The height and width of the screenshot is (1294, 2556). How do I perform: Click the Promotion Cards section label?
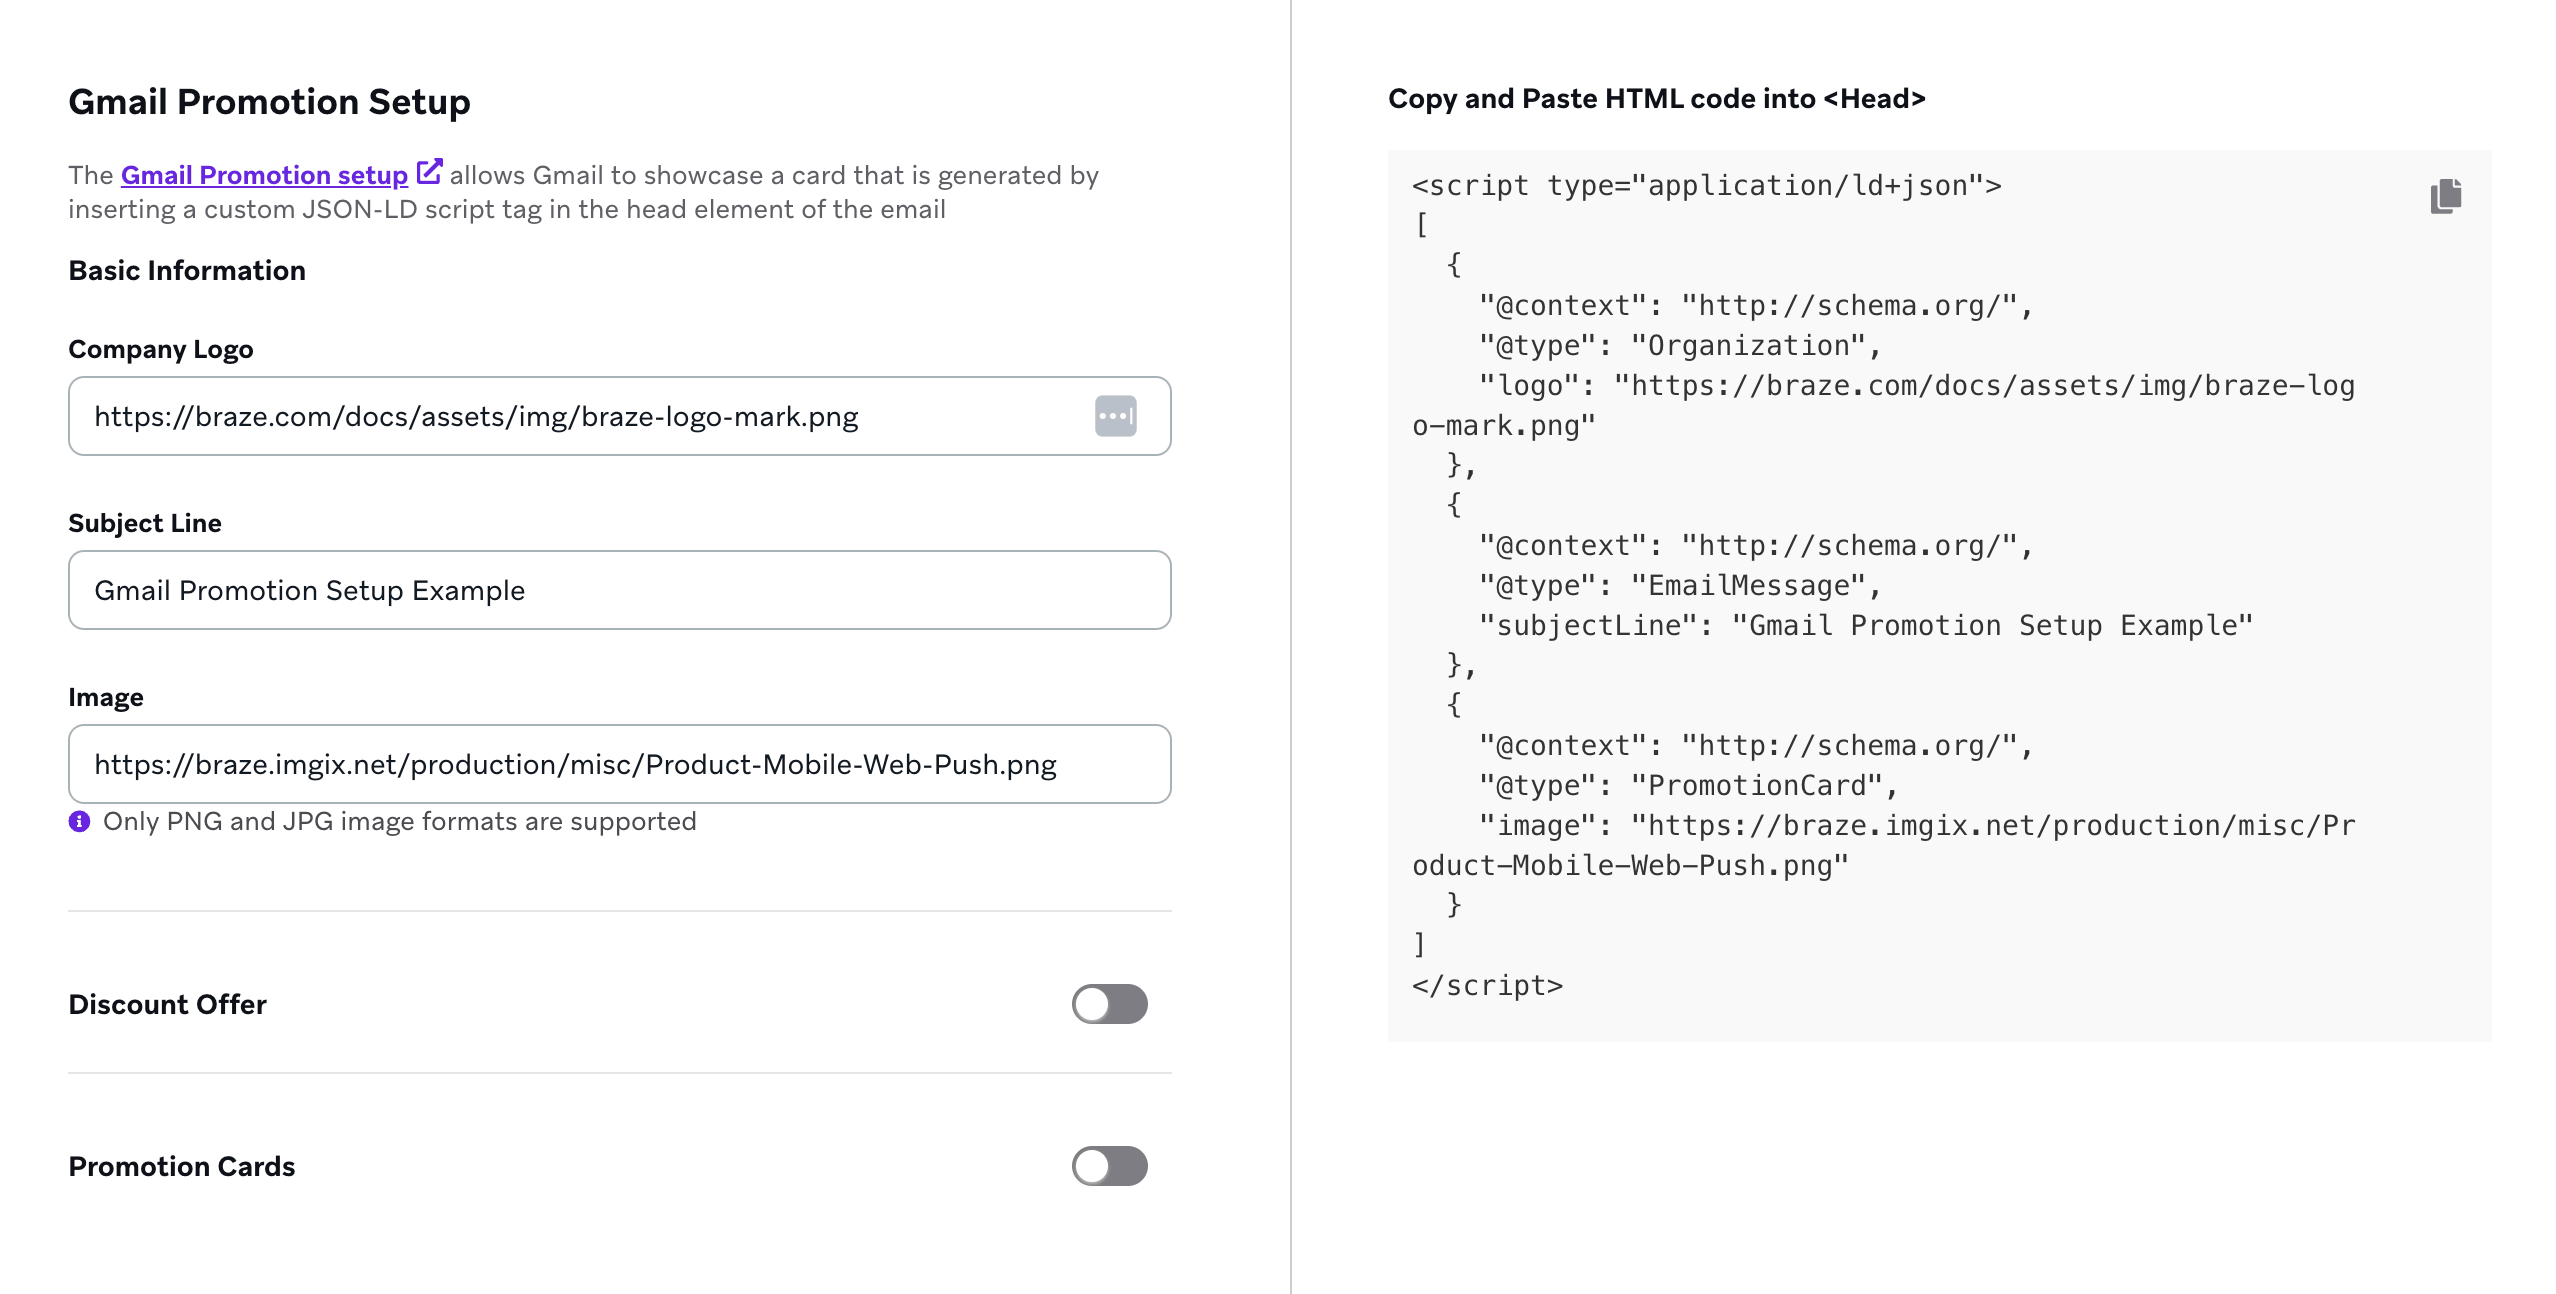coord(181,1166)
